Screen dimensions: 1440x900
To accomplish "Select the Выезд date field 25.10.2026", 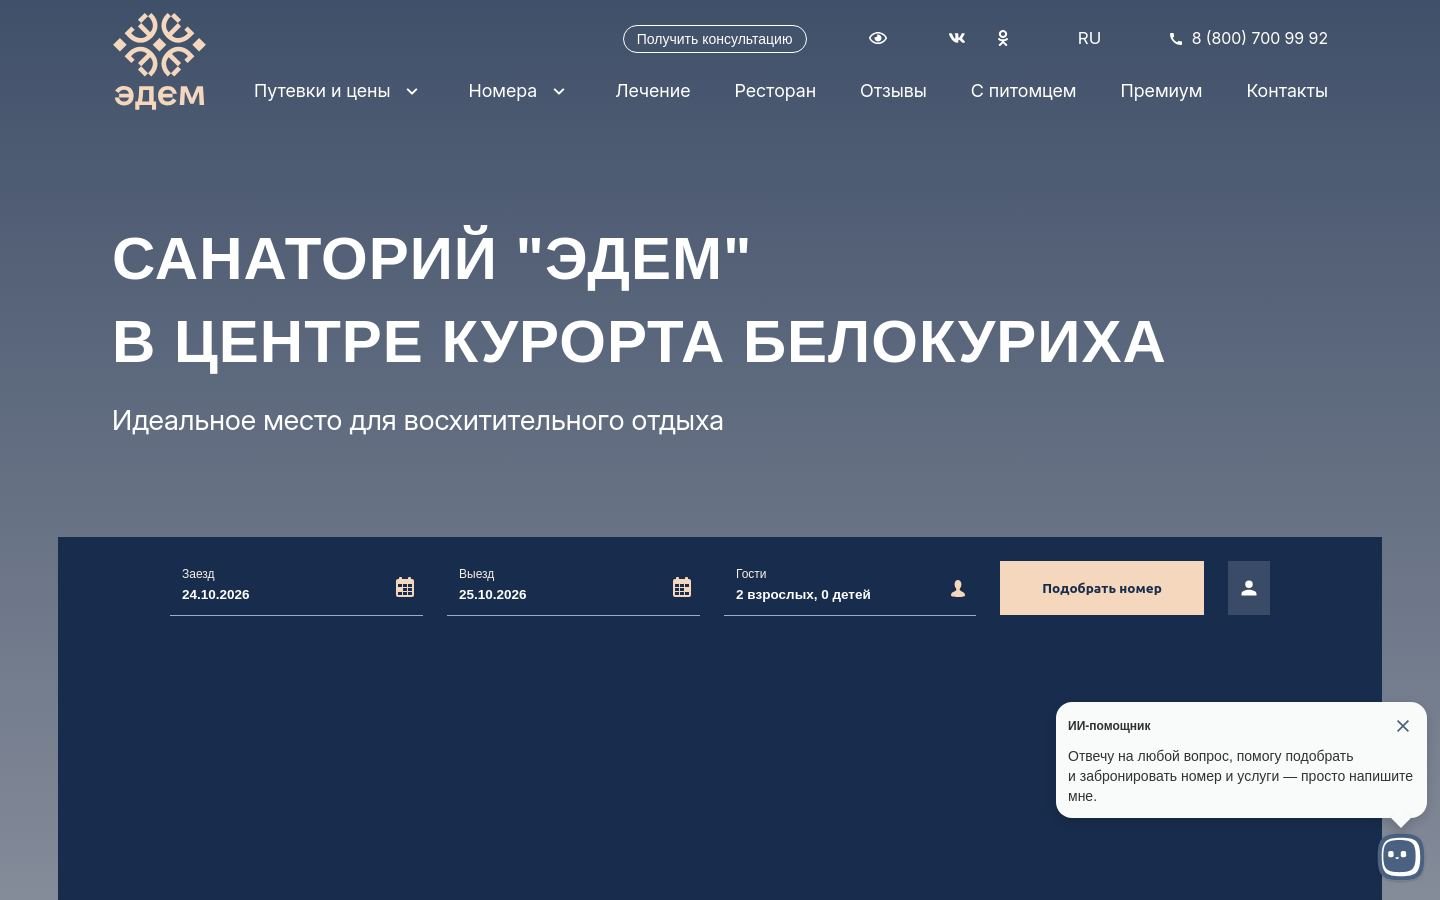I will pos(573,588).
